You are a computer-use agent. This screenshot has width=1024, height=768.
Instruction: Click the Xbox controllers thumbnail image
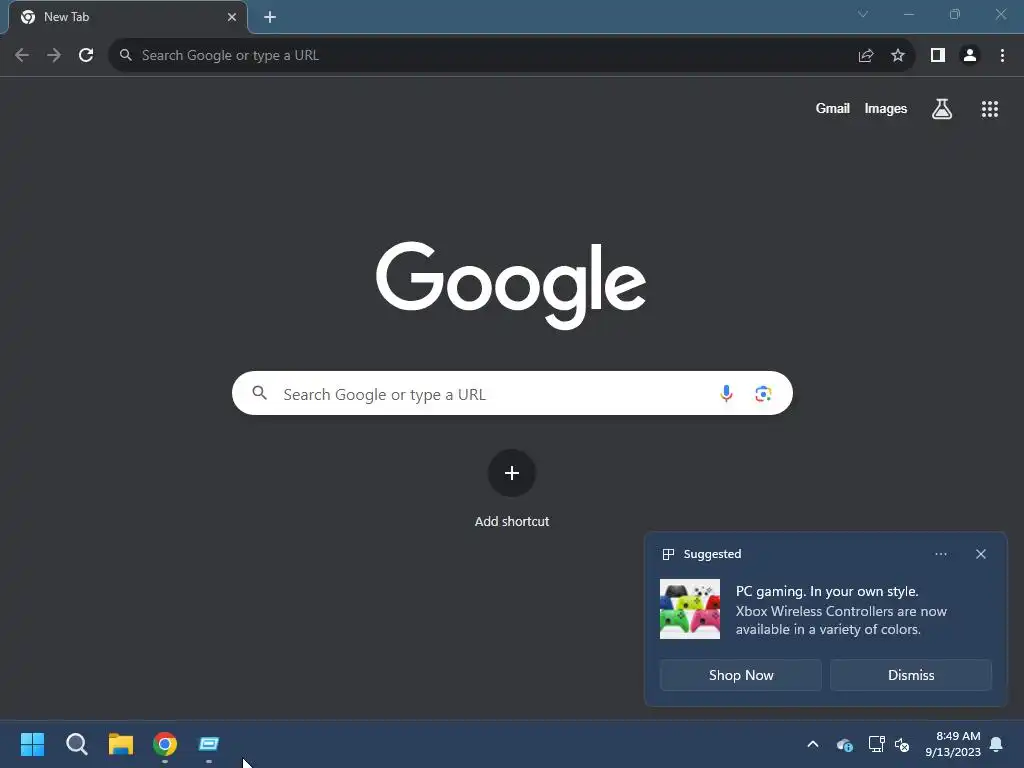(690, 609)
